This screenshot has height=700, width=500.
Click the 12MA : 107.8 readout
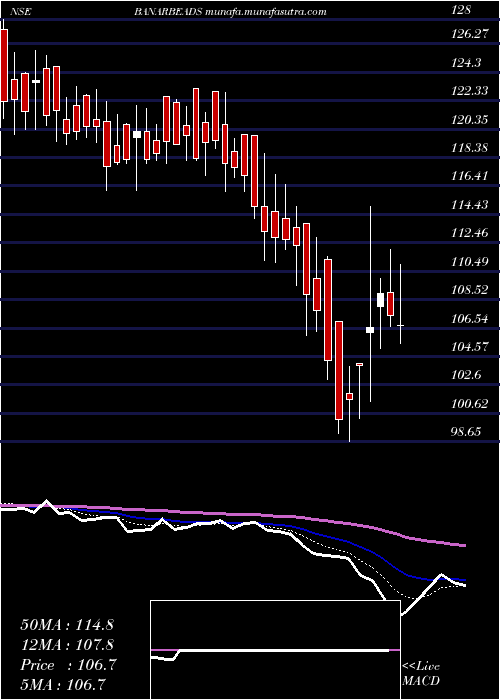pyautogui.click(x=67, y=645)
